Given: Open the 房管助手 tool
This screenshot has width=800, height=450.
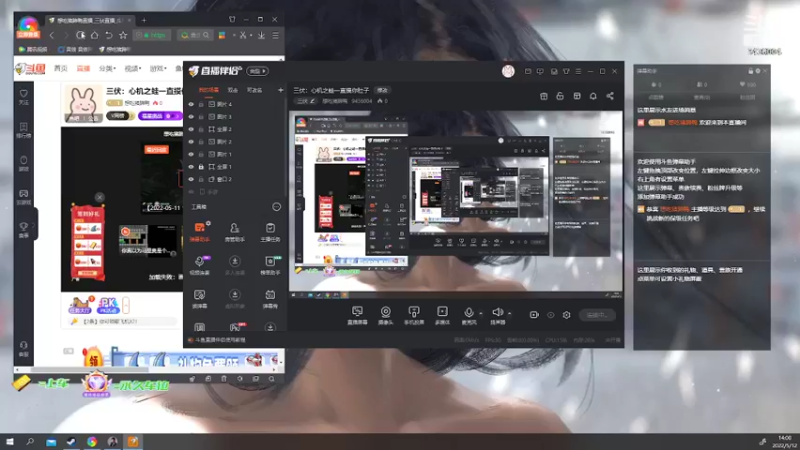Looking at the screenshot, I should (x=234, y=232).
